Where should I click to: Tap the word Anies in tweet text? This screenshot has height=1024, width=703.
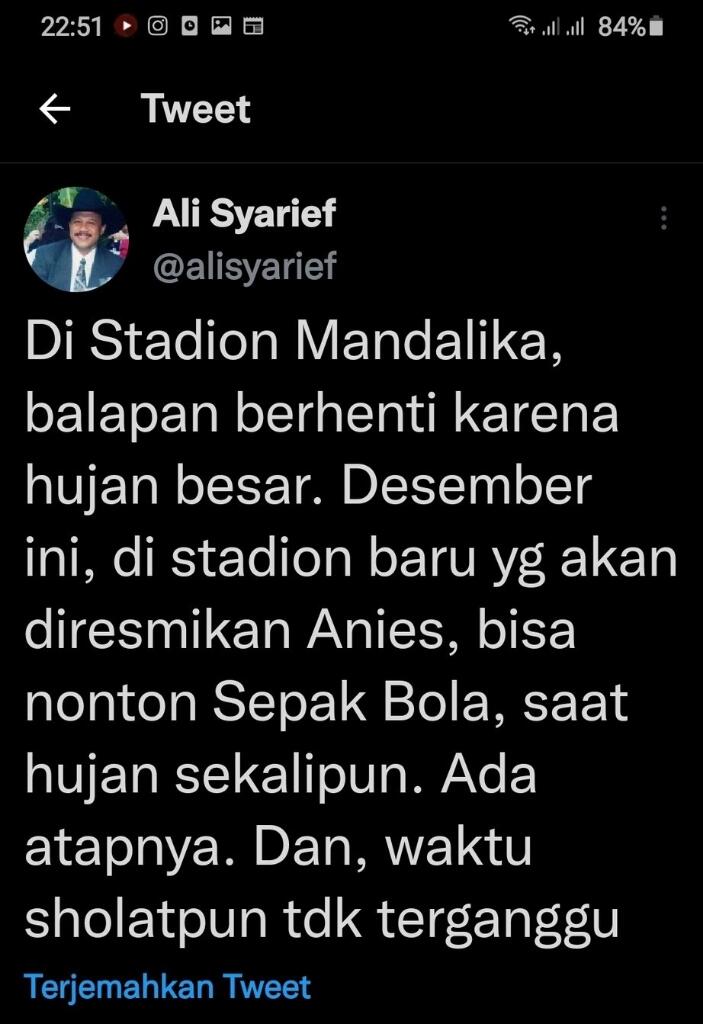tap(384, 630)
